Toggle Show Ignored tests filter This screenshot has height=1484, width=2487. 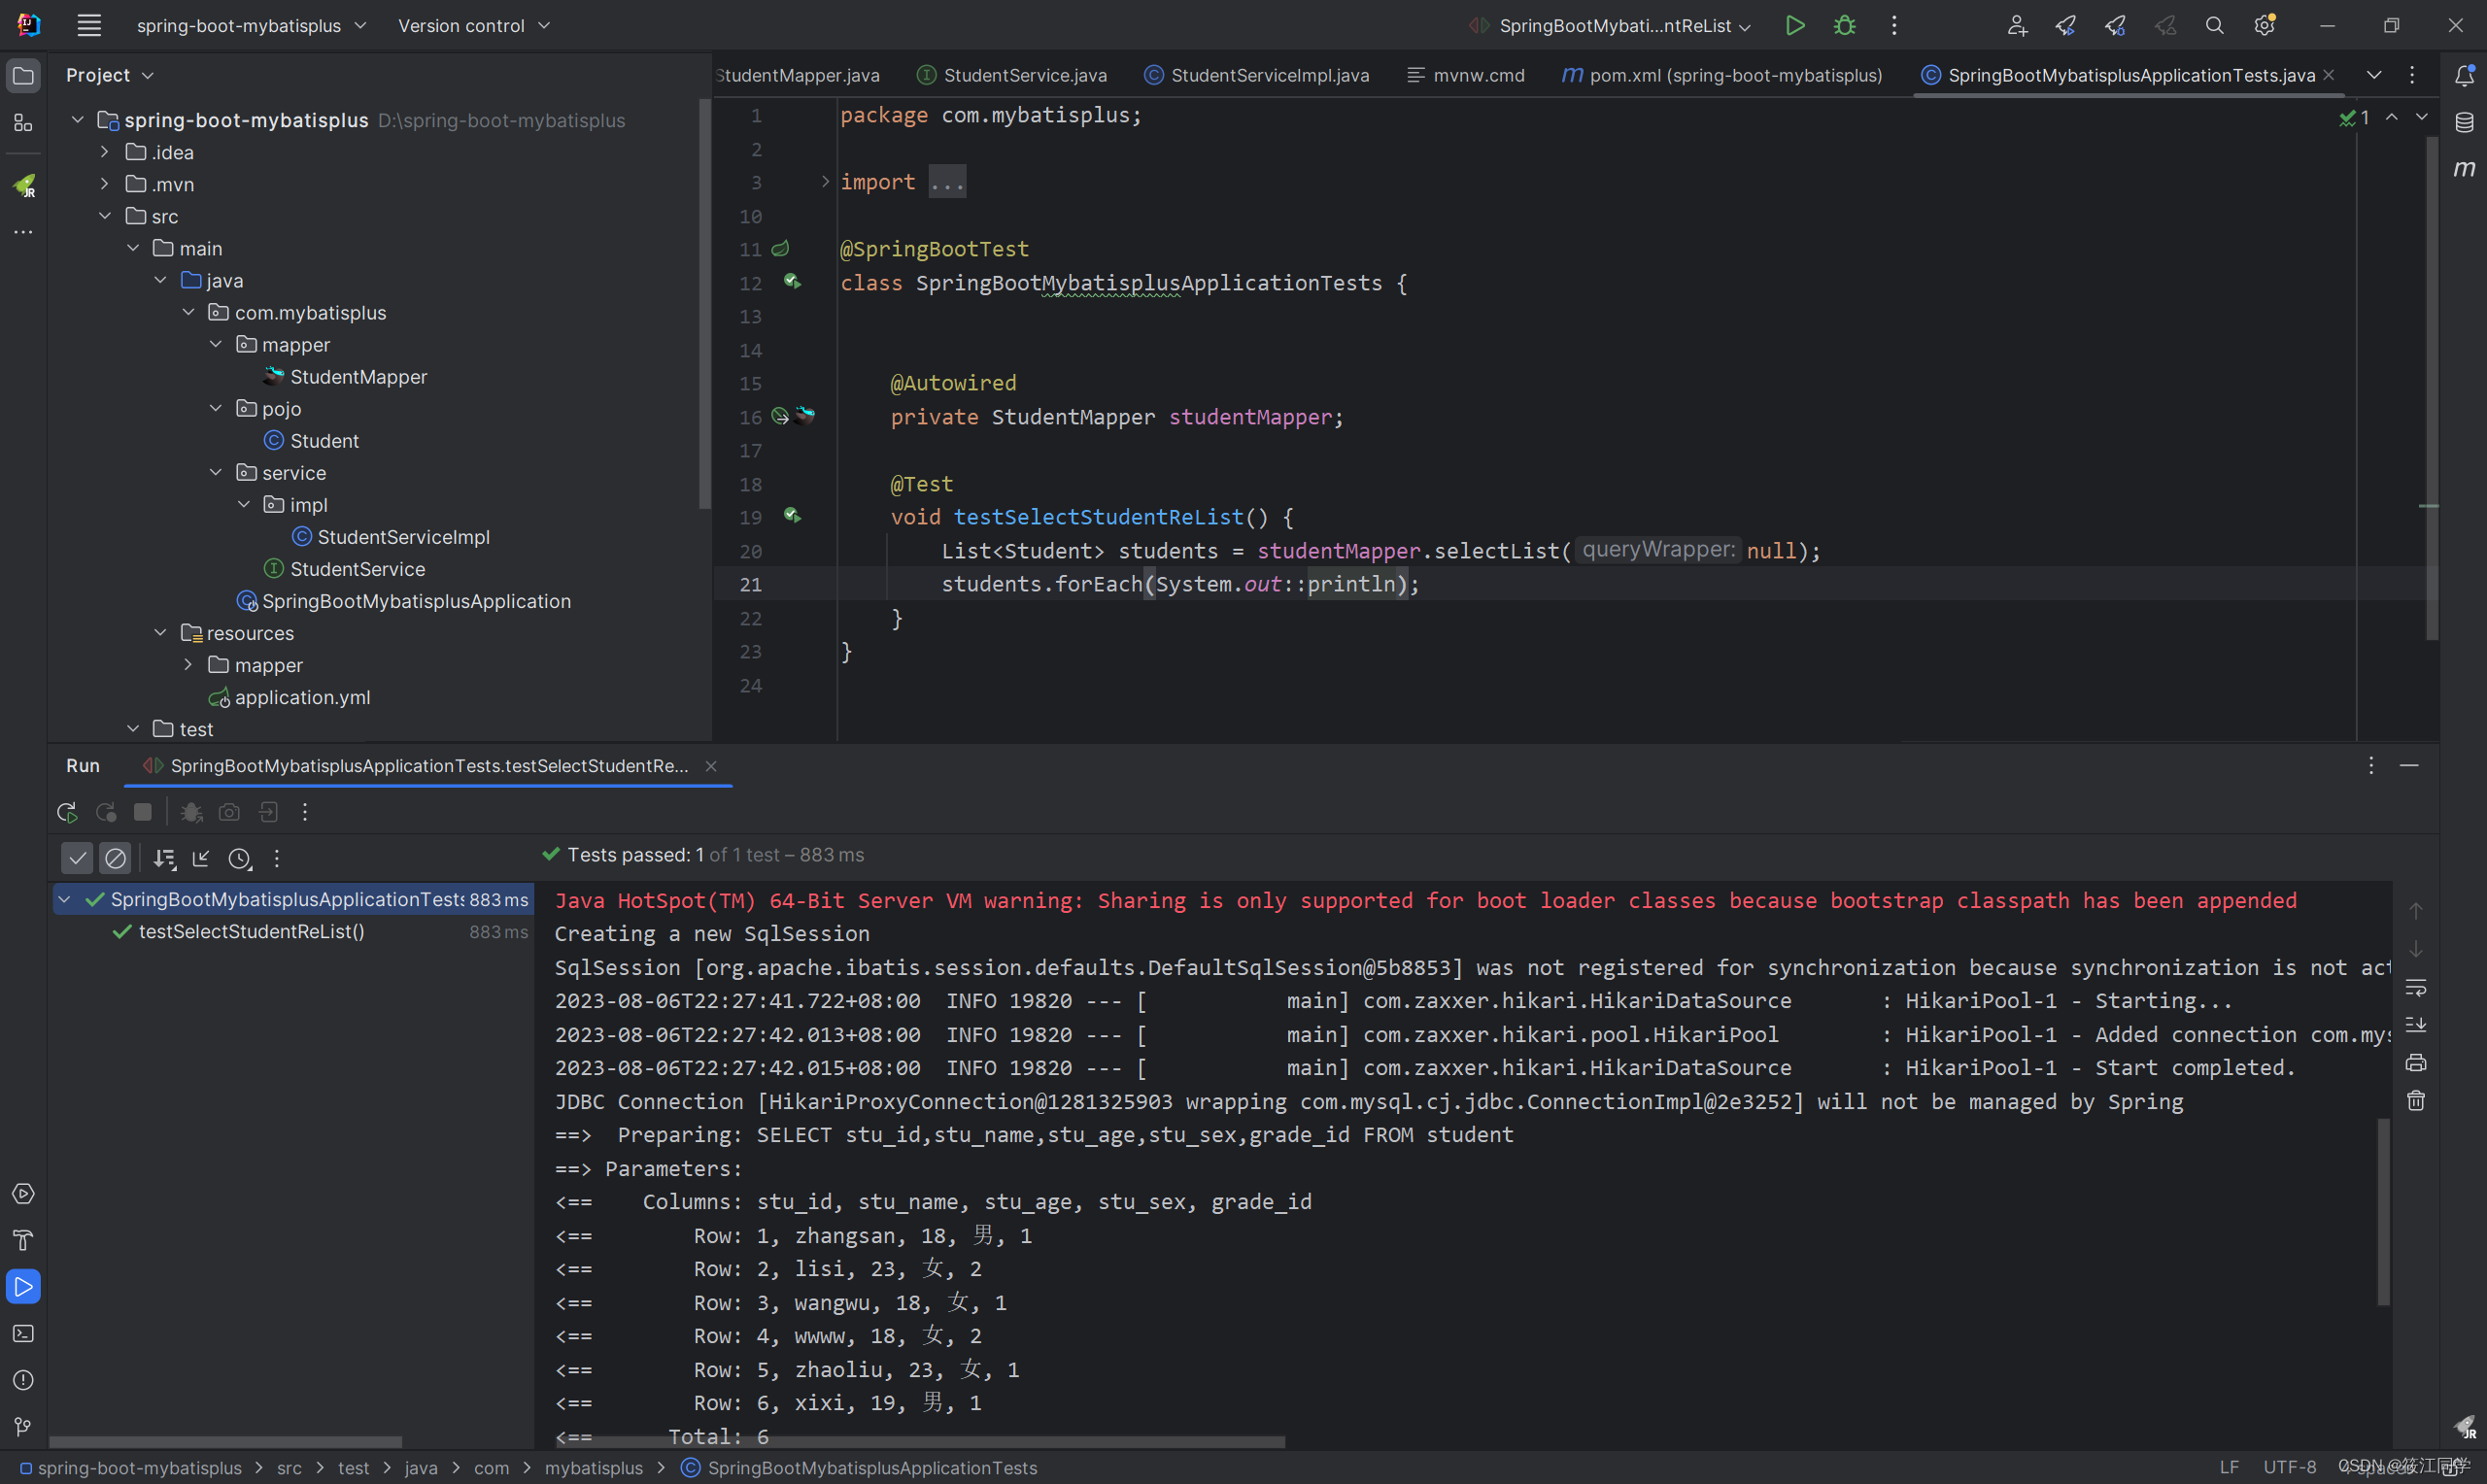[115, 858]
